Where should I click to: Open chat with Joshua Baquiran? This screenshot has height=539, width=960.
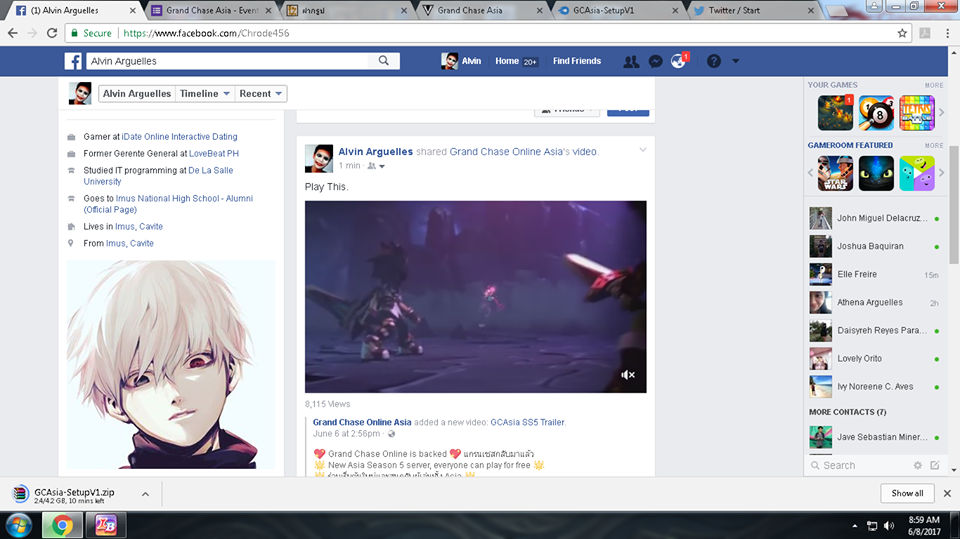click(876, 246)
